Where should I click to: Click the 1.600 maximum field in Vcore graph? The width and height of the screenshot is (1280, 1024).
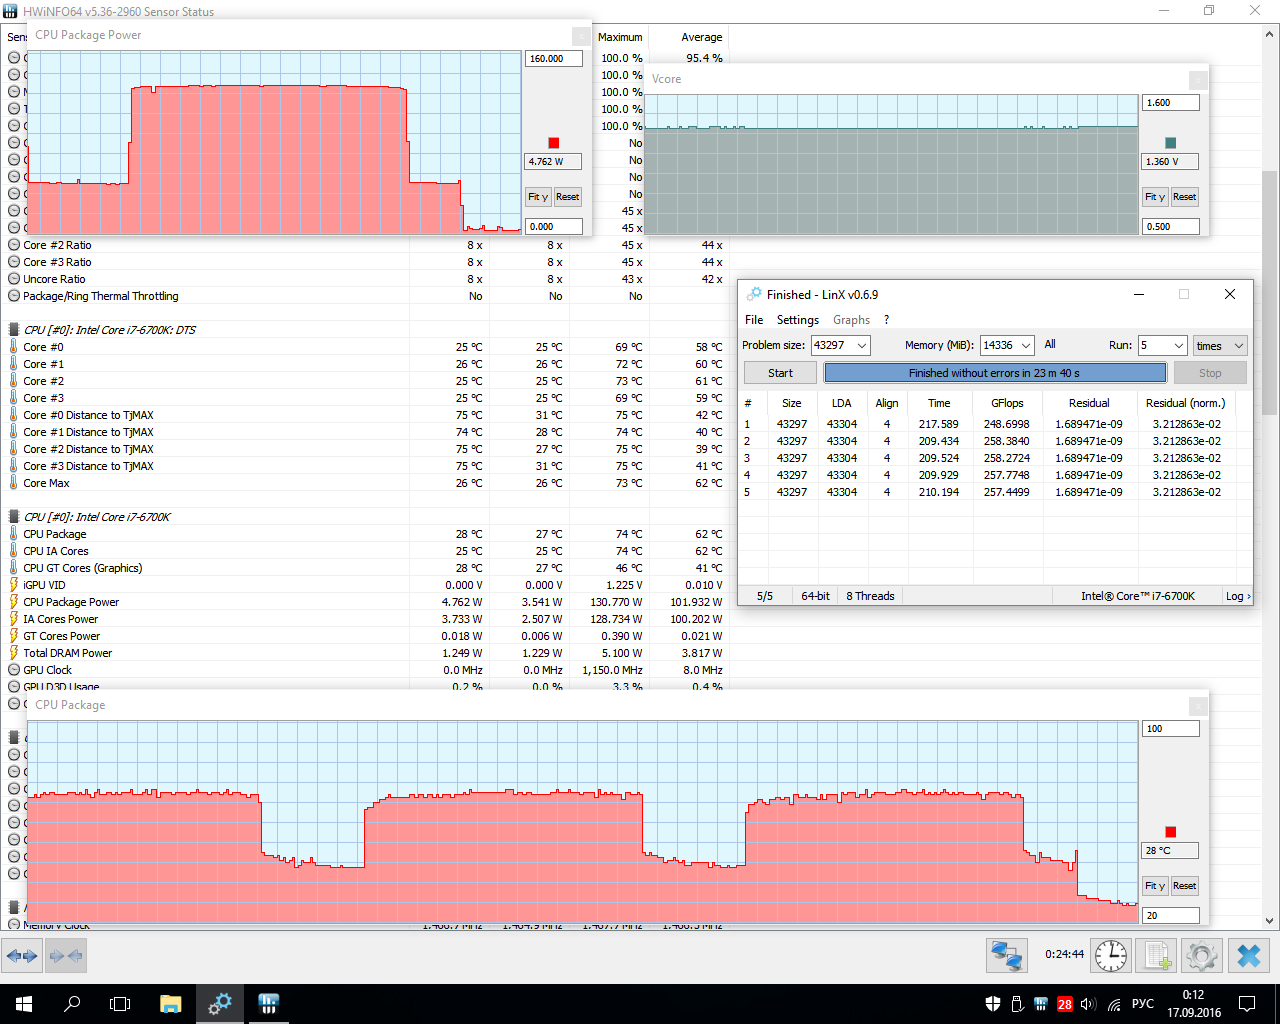(x=1171, y=103)
